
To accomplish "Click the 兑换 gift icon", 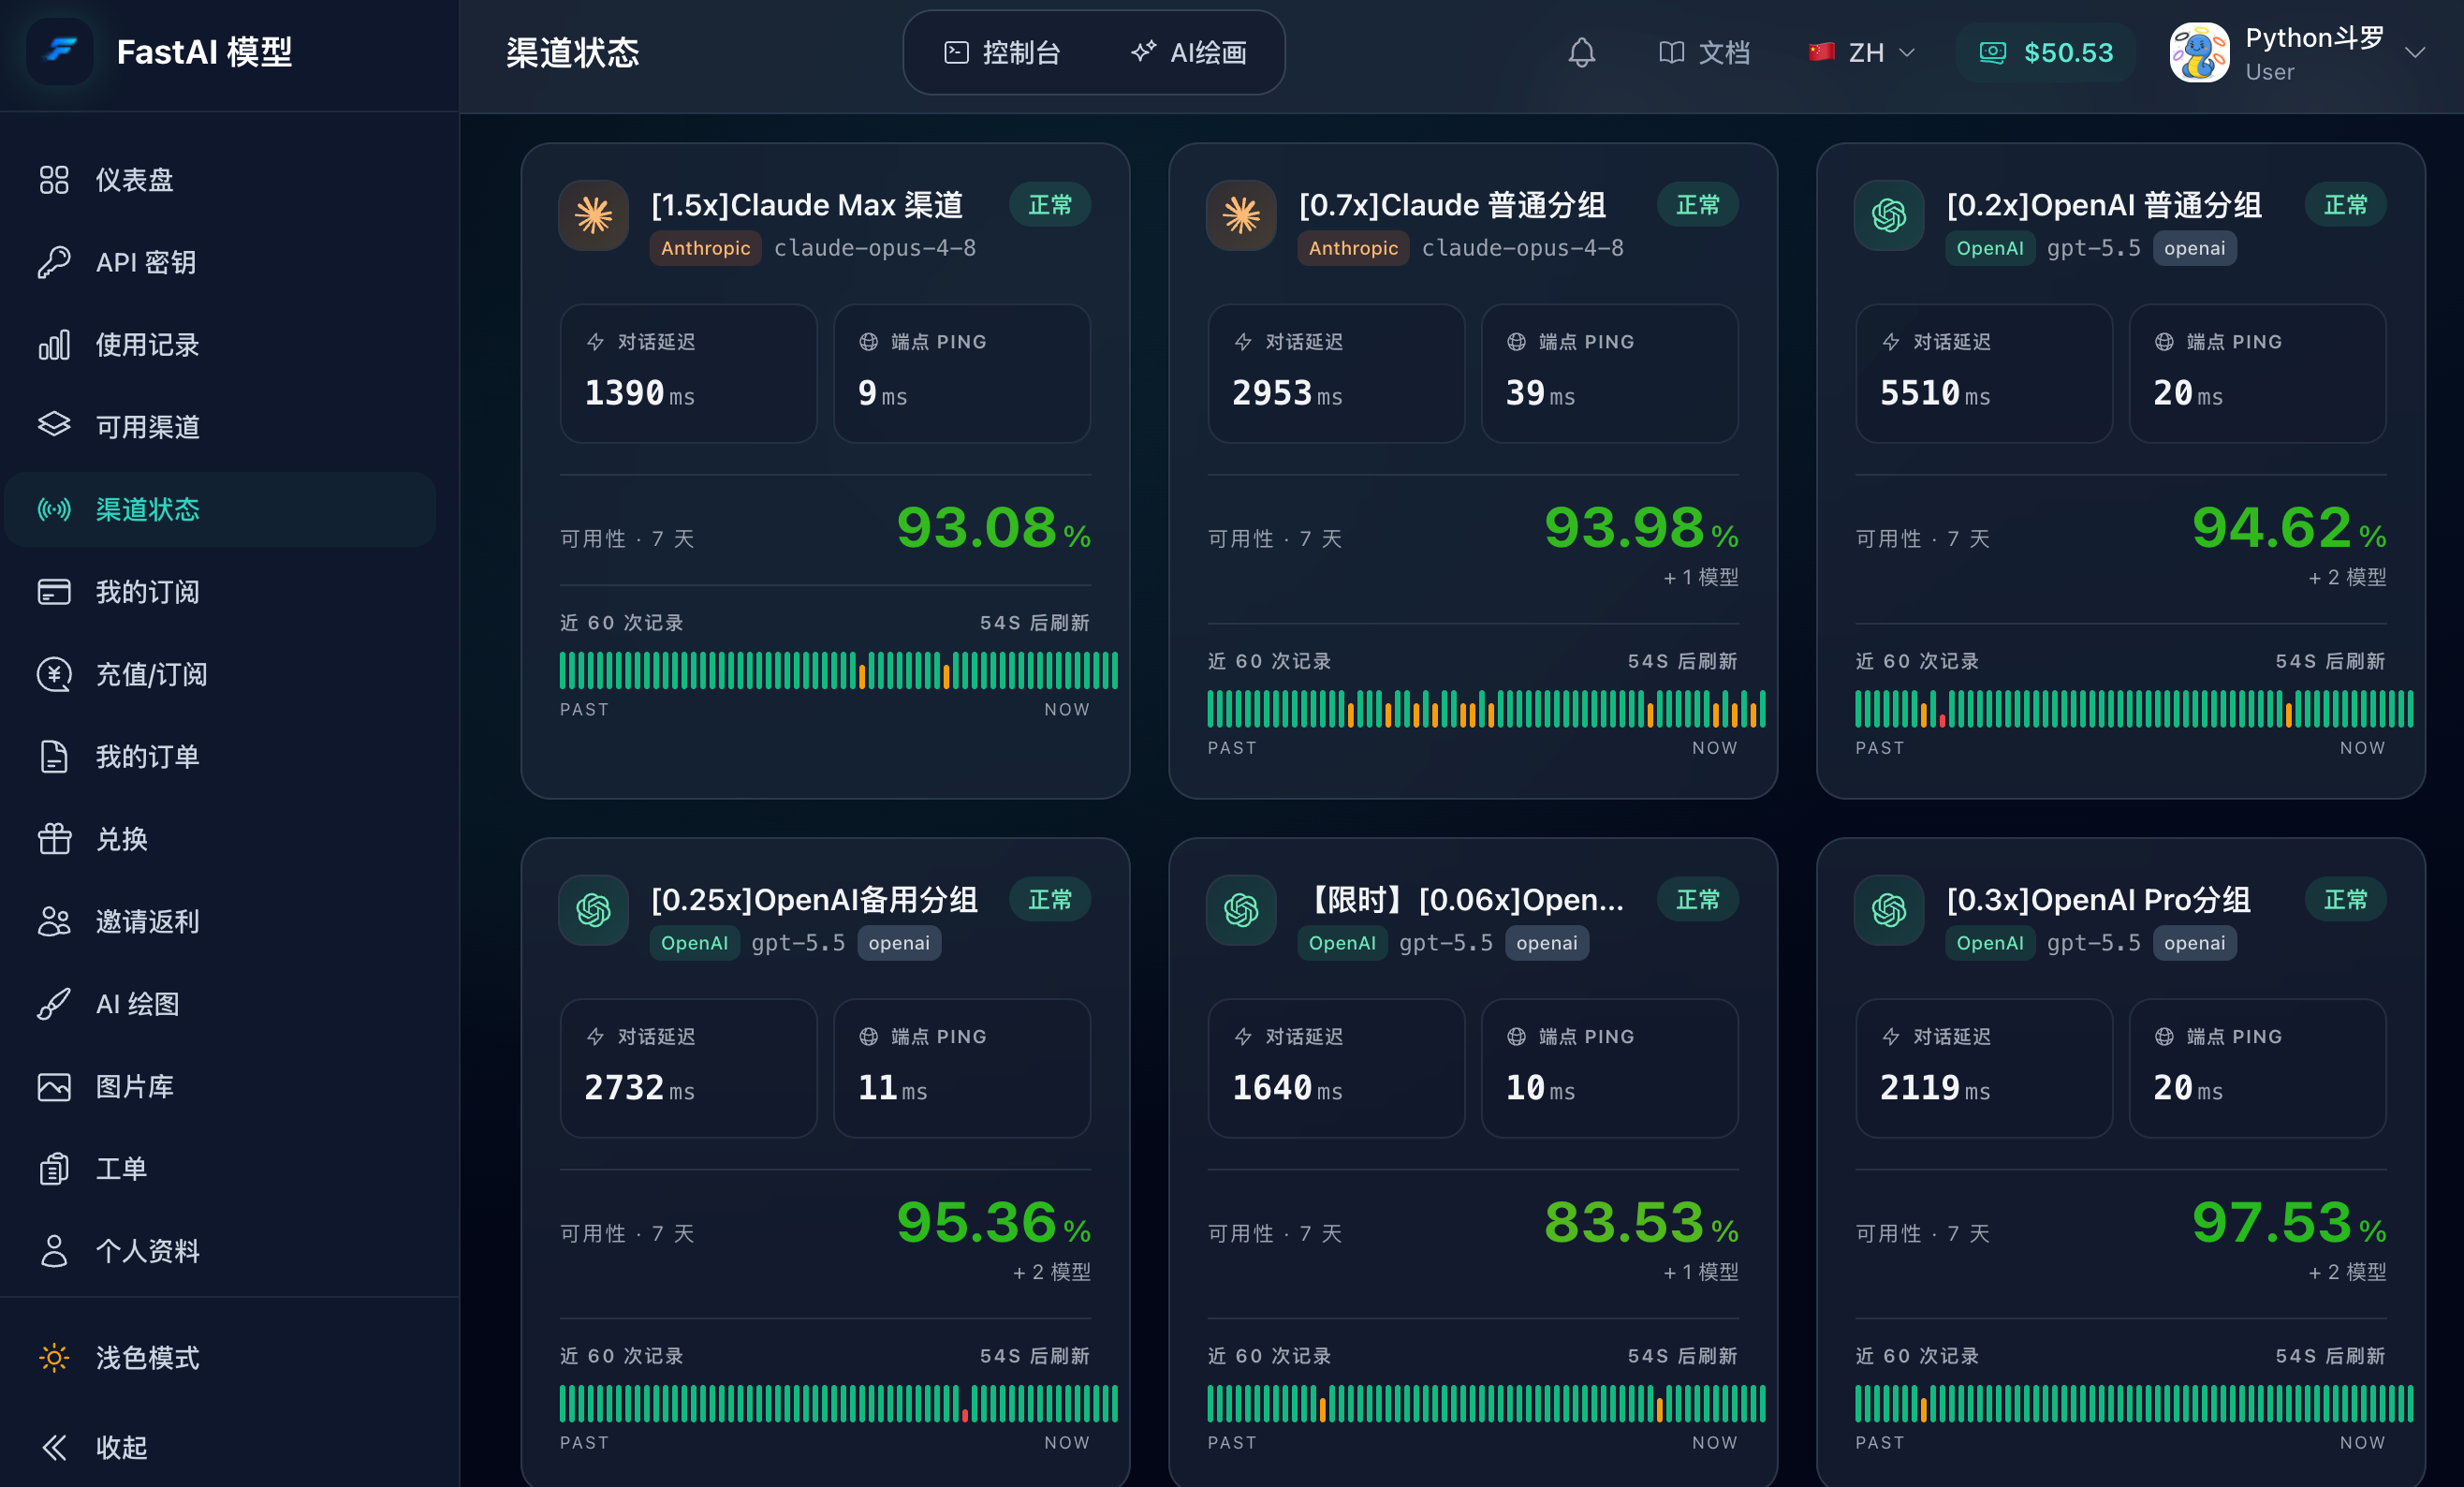I will click(54, 839).
